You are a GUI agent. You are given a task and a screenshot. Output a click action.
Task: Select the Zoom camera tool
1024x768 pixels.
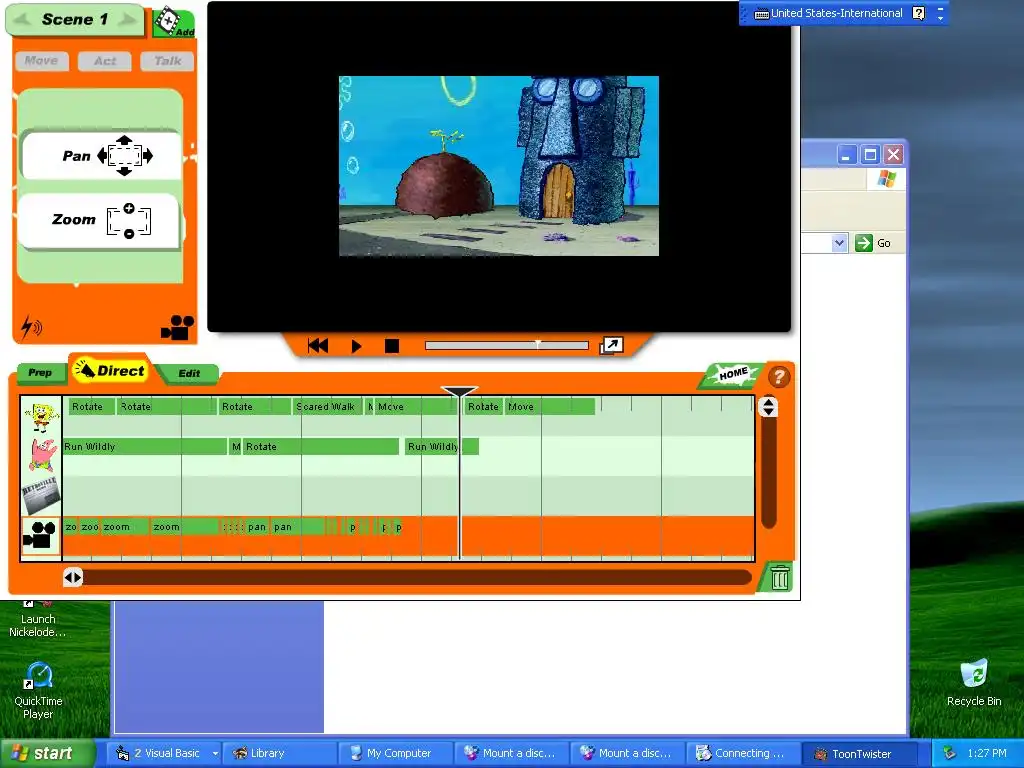click(x=99, y=220)
